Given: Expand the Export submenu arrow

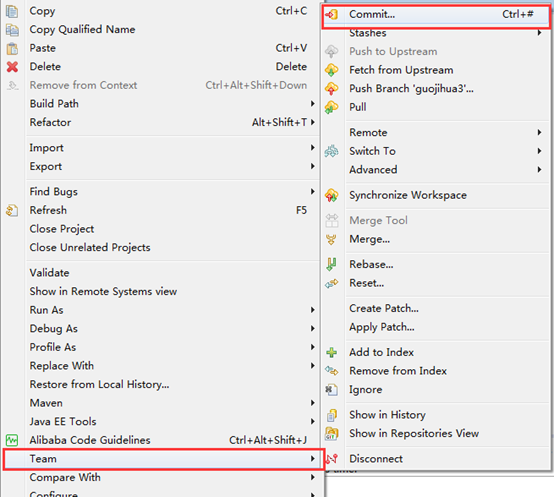Looking at the screenshot, I should (312, 166).
